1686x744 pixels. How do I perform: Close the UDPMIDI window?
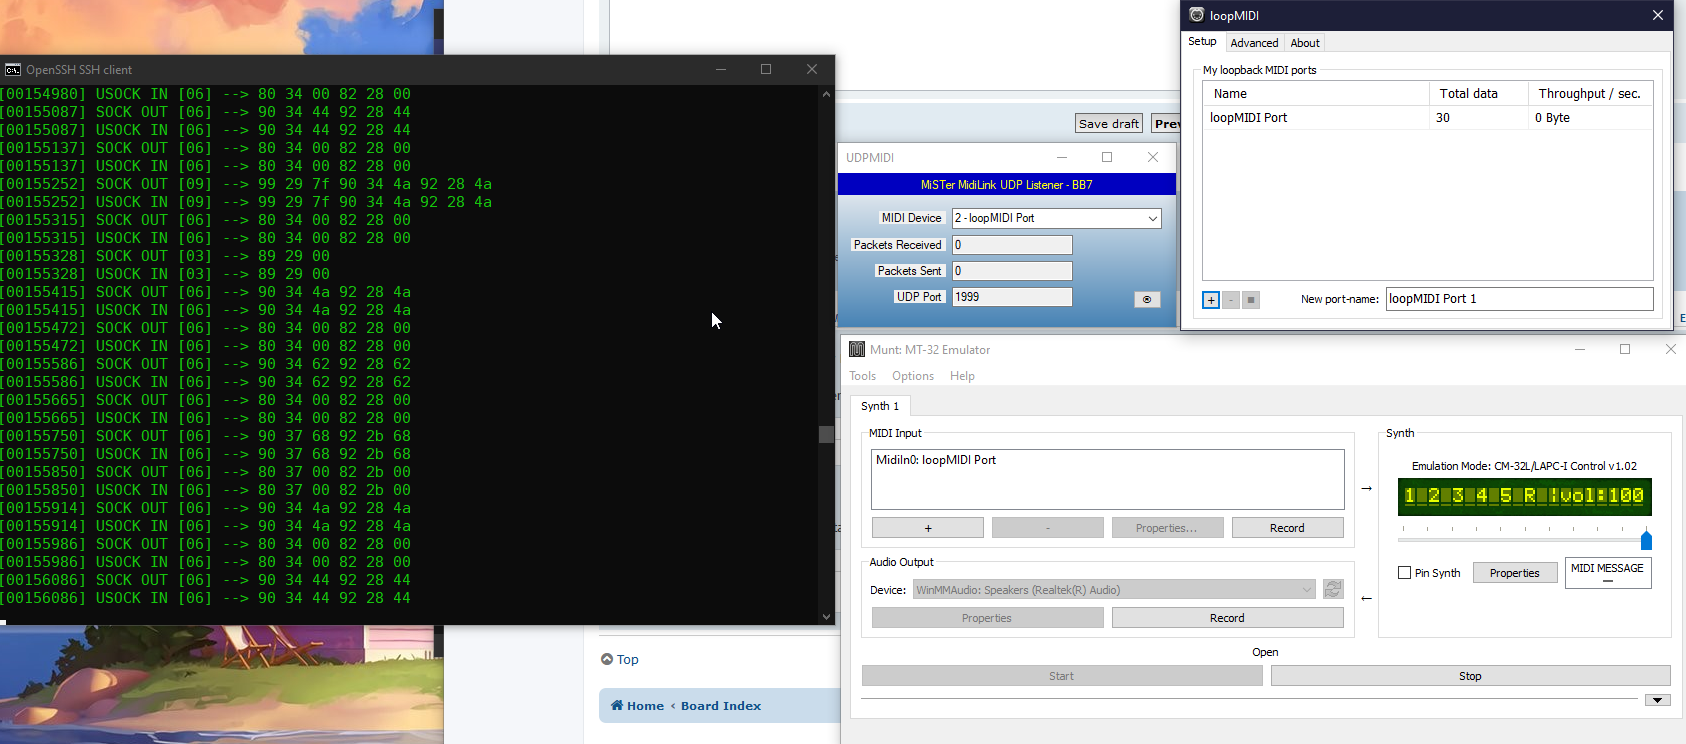pyautogui.click(x=1153, y=157)
